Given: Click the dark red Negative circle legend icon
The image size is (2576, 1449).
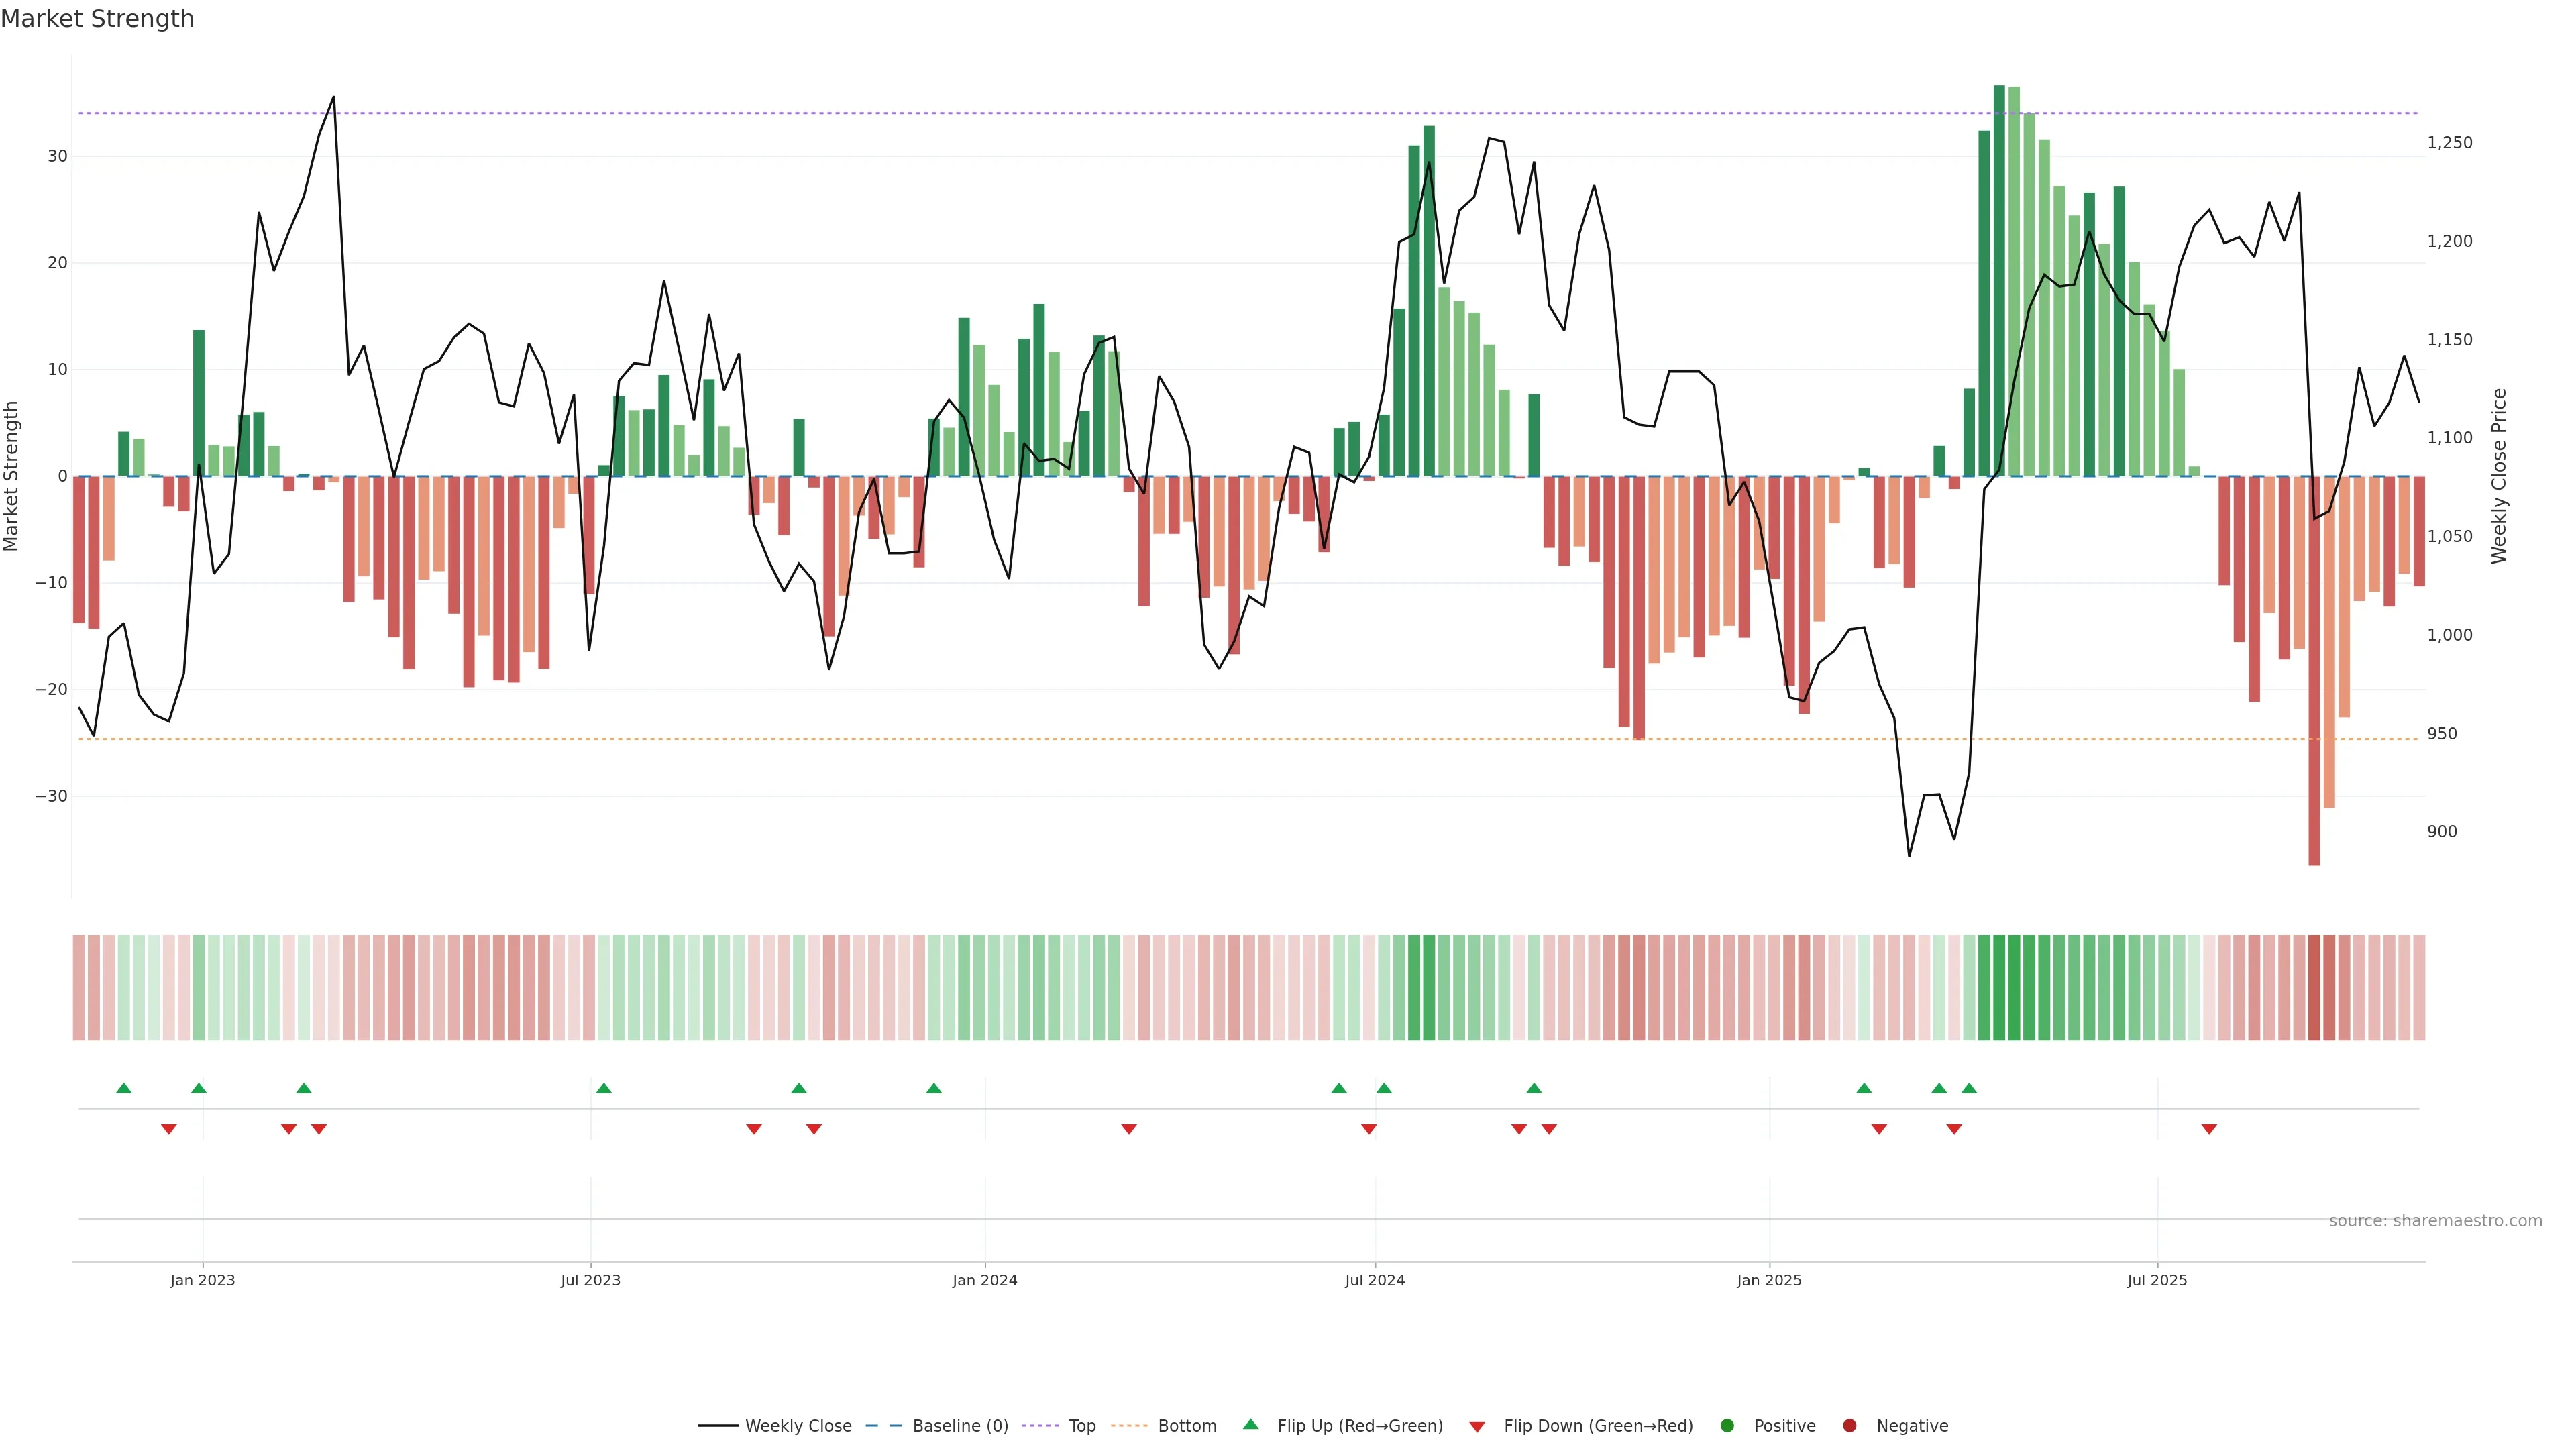Looking at the screenshot, I should click(1849, 1426).
